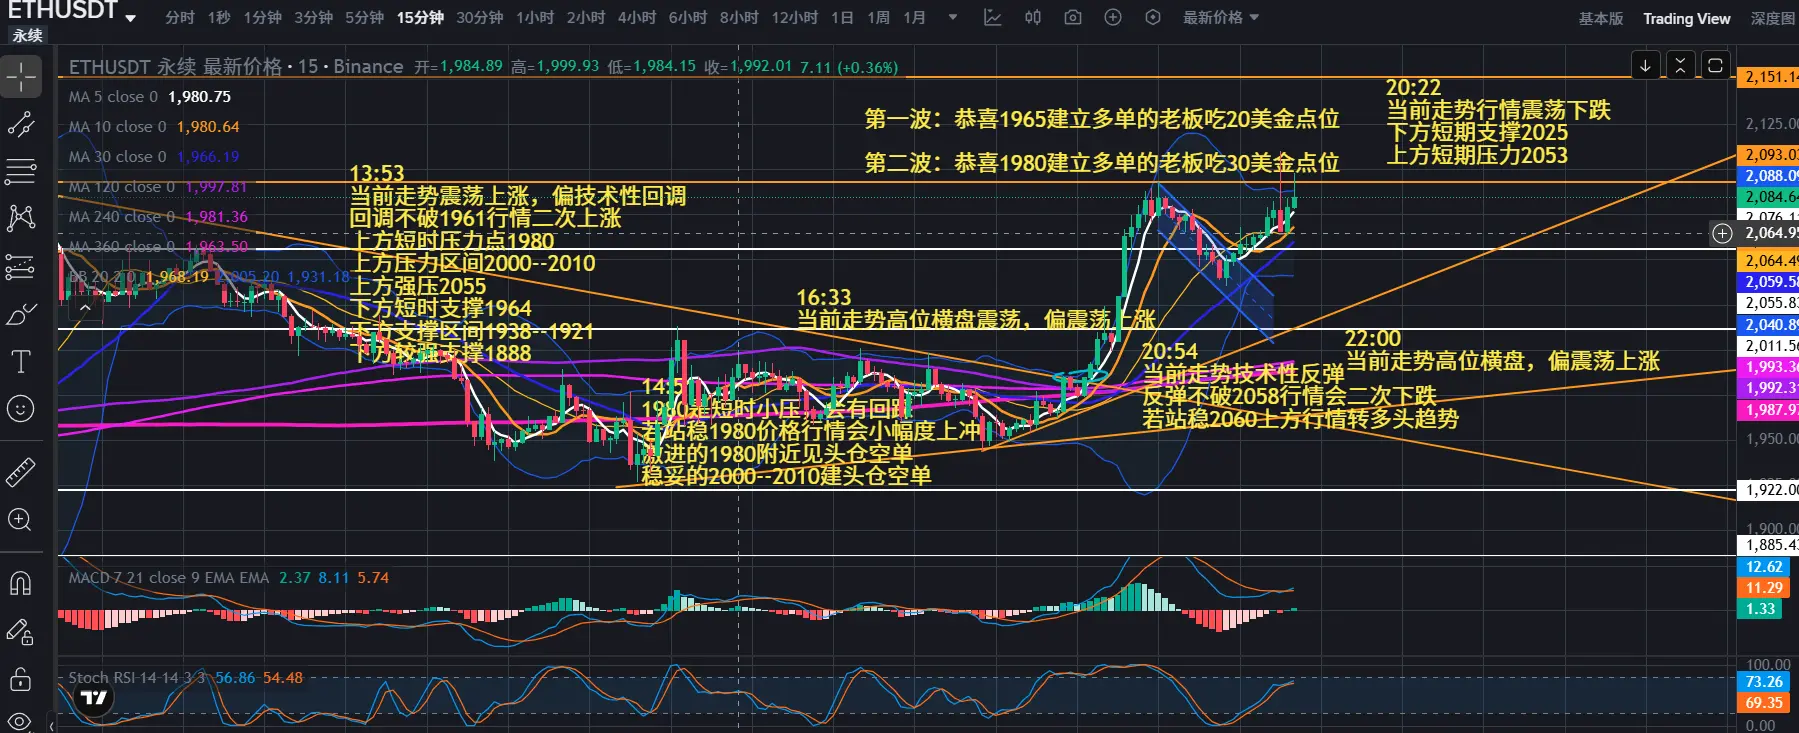Open the emoji icons tool
1799x733 pixels.
(21, 408)
